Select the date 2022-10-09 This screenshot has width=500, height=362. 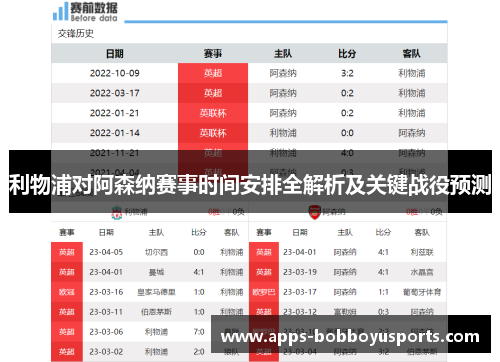coord(115,73)
